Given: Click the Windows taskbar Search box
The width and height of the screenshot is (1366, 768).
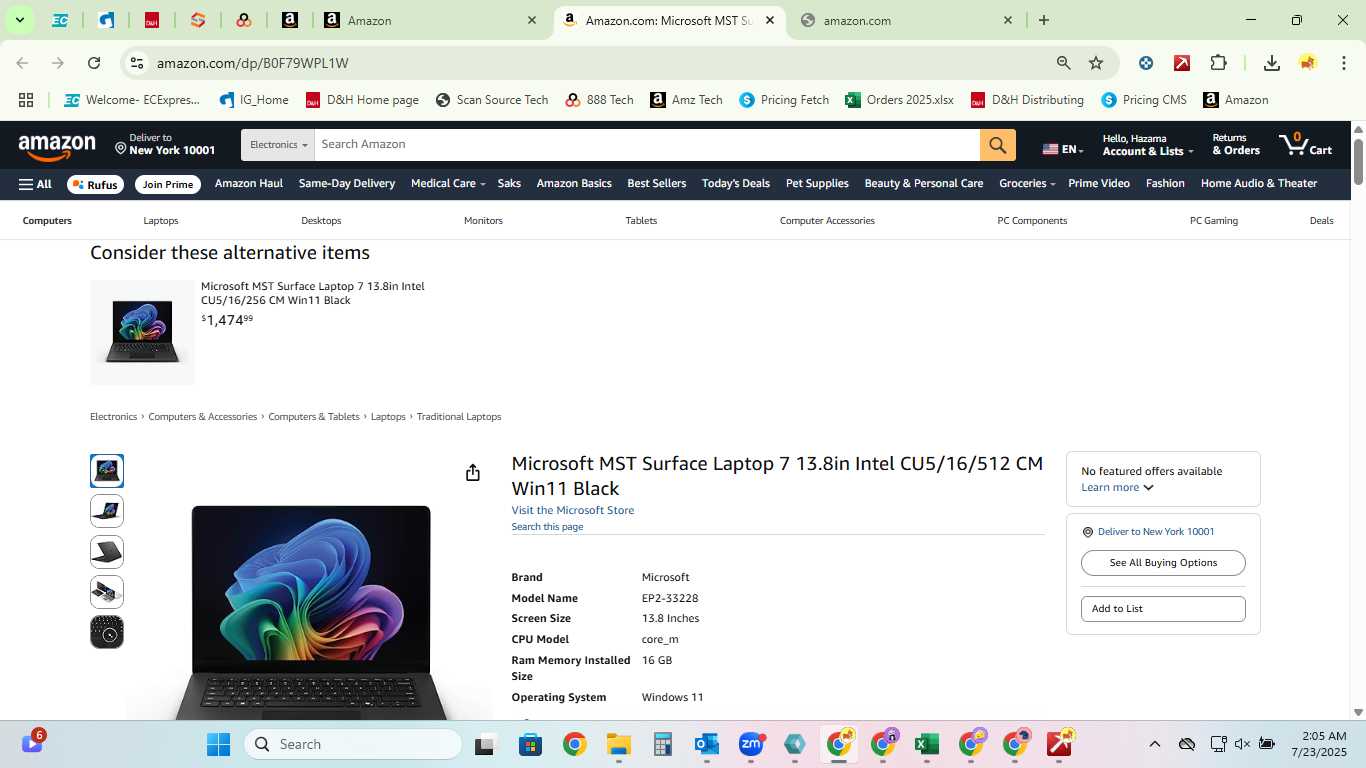Looking at the screenshot, I should (x=353, y=744).
